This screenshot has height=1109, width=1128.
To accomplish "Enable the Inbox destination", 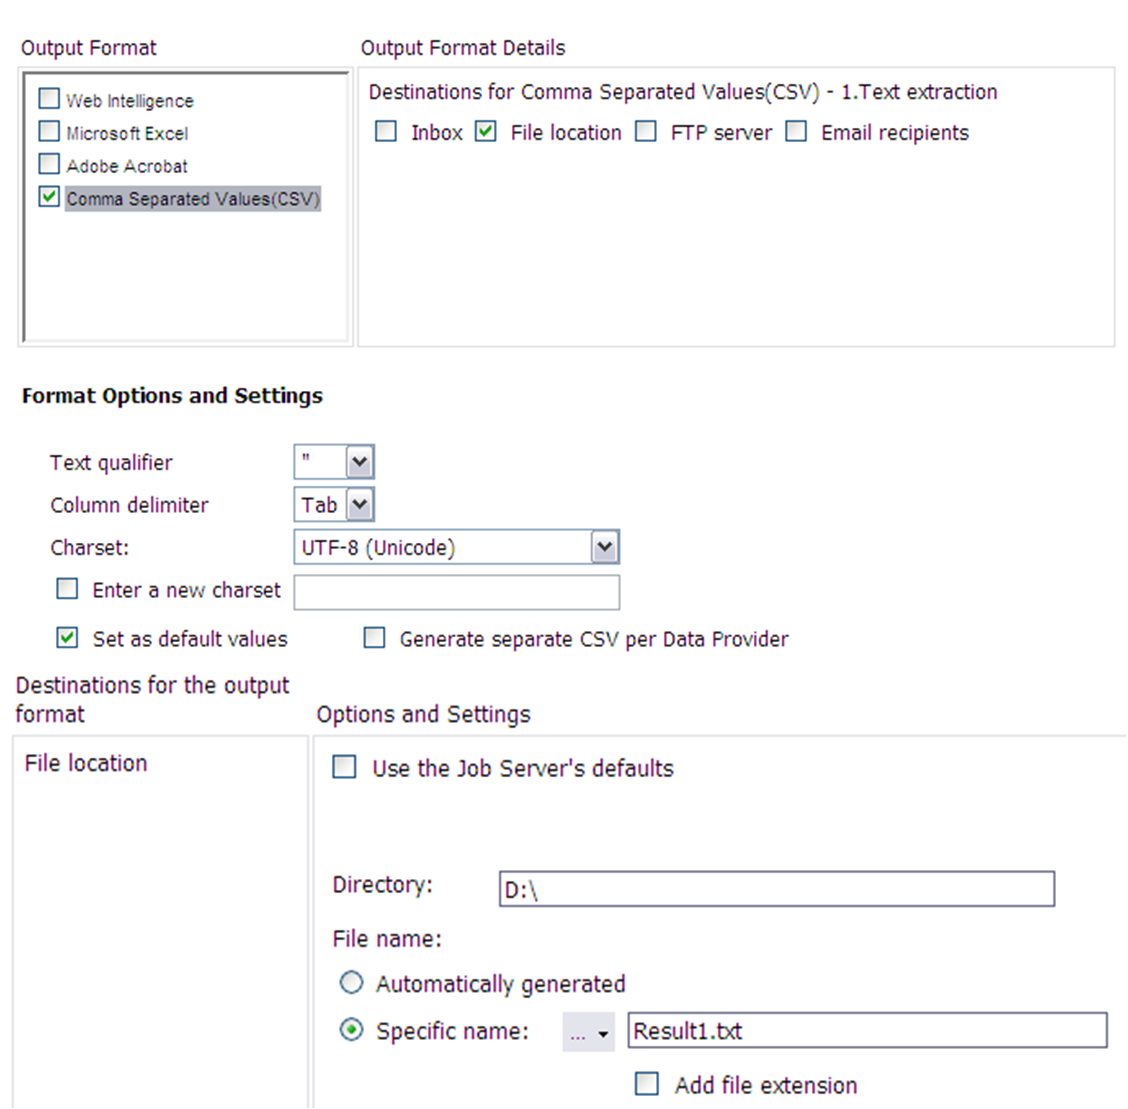I will 384,131.
